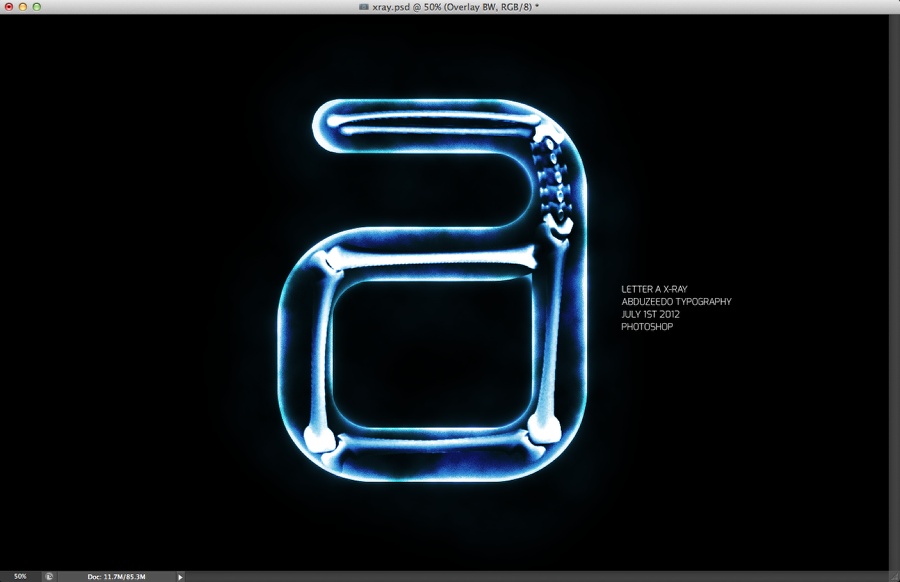Open the document info popup via the right-facing arrow
Image resolution: width=900 pixels, height=582 pixels.
(180, 575)
